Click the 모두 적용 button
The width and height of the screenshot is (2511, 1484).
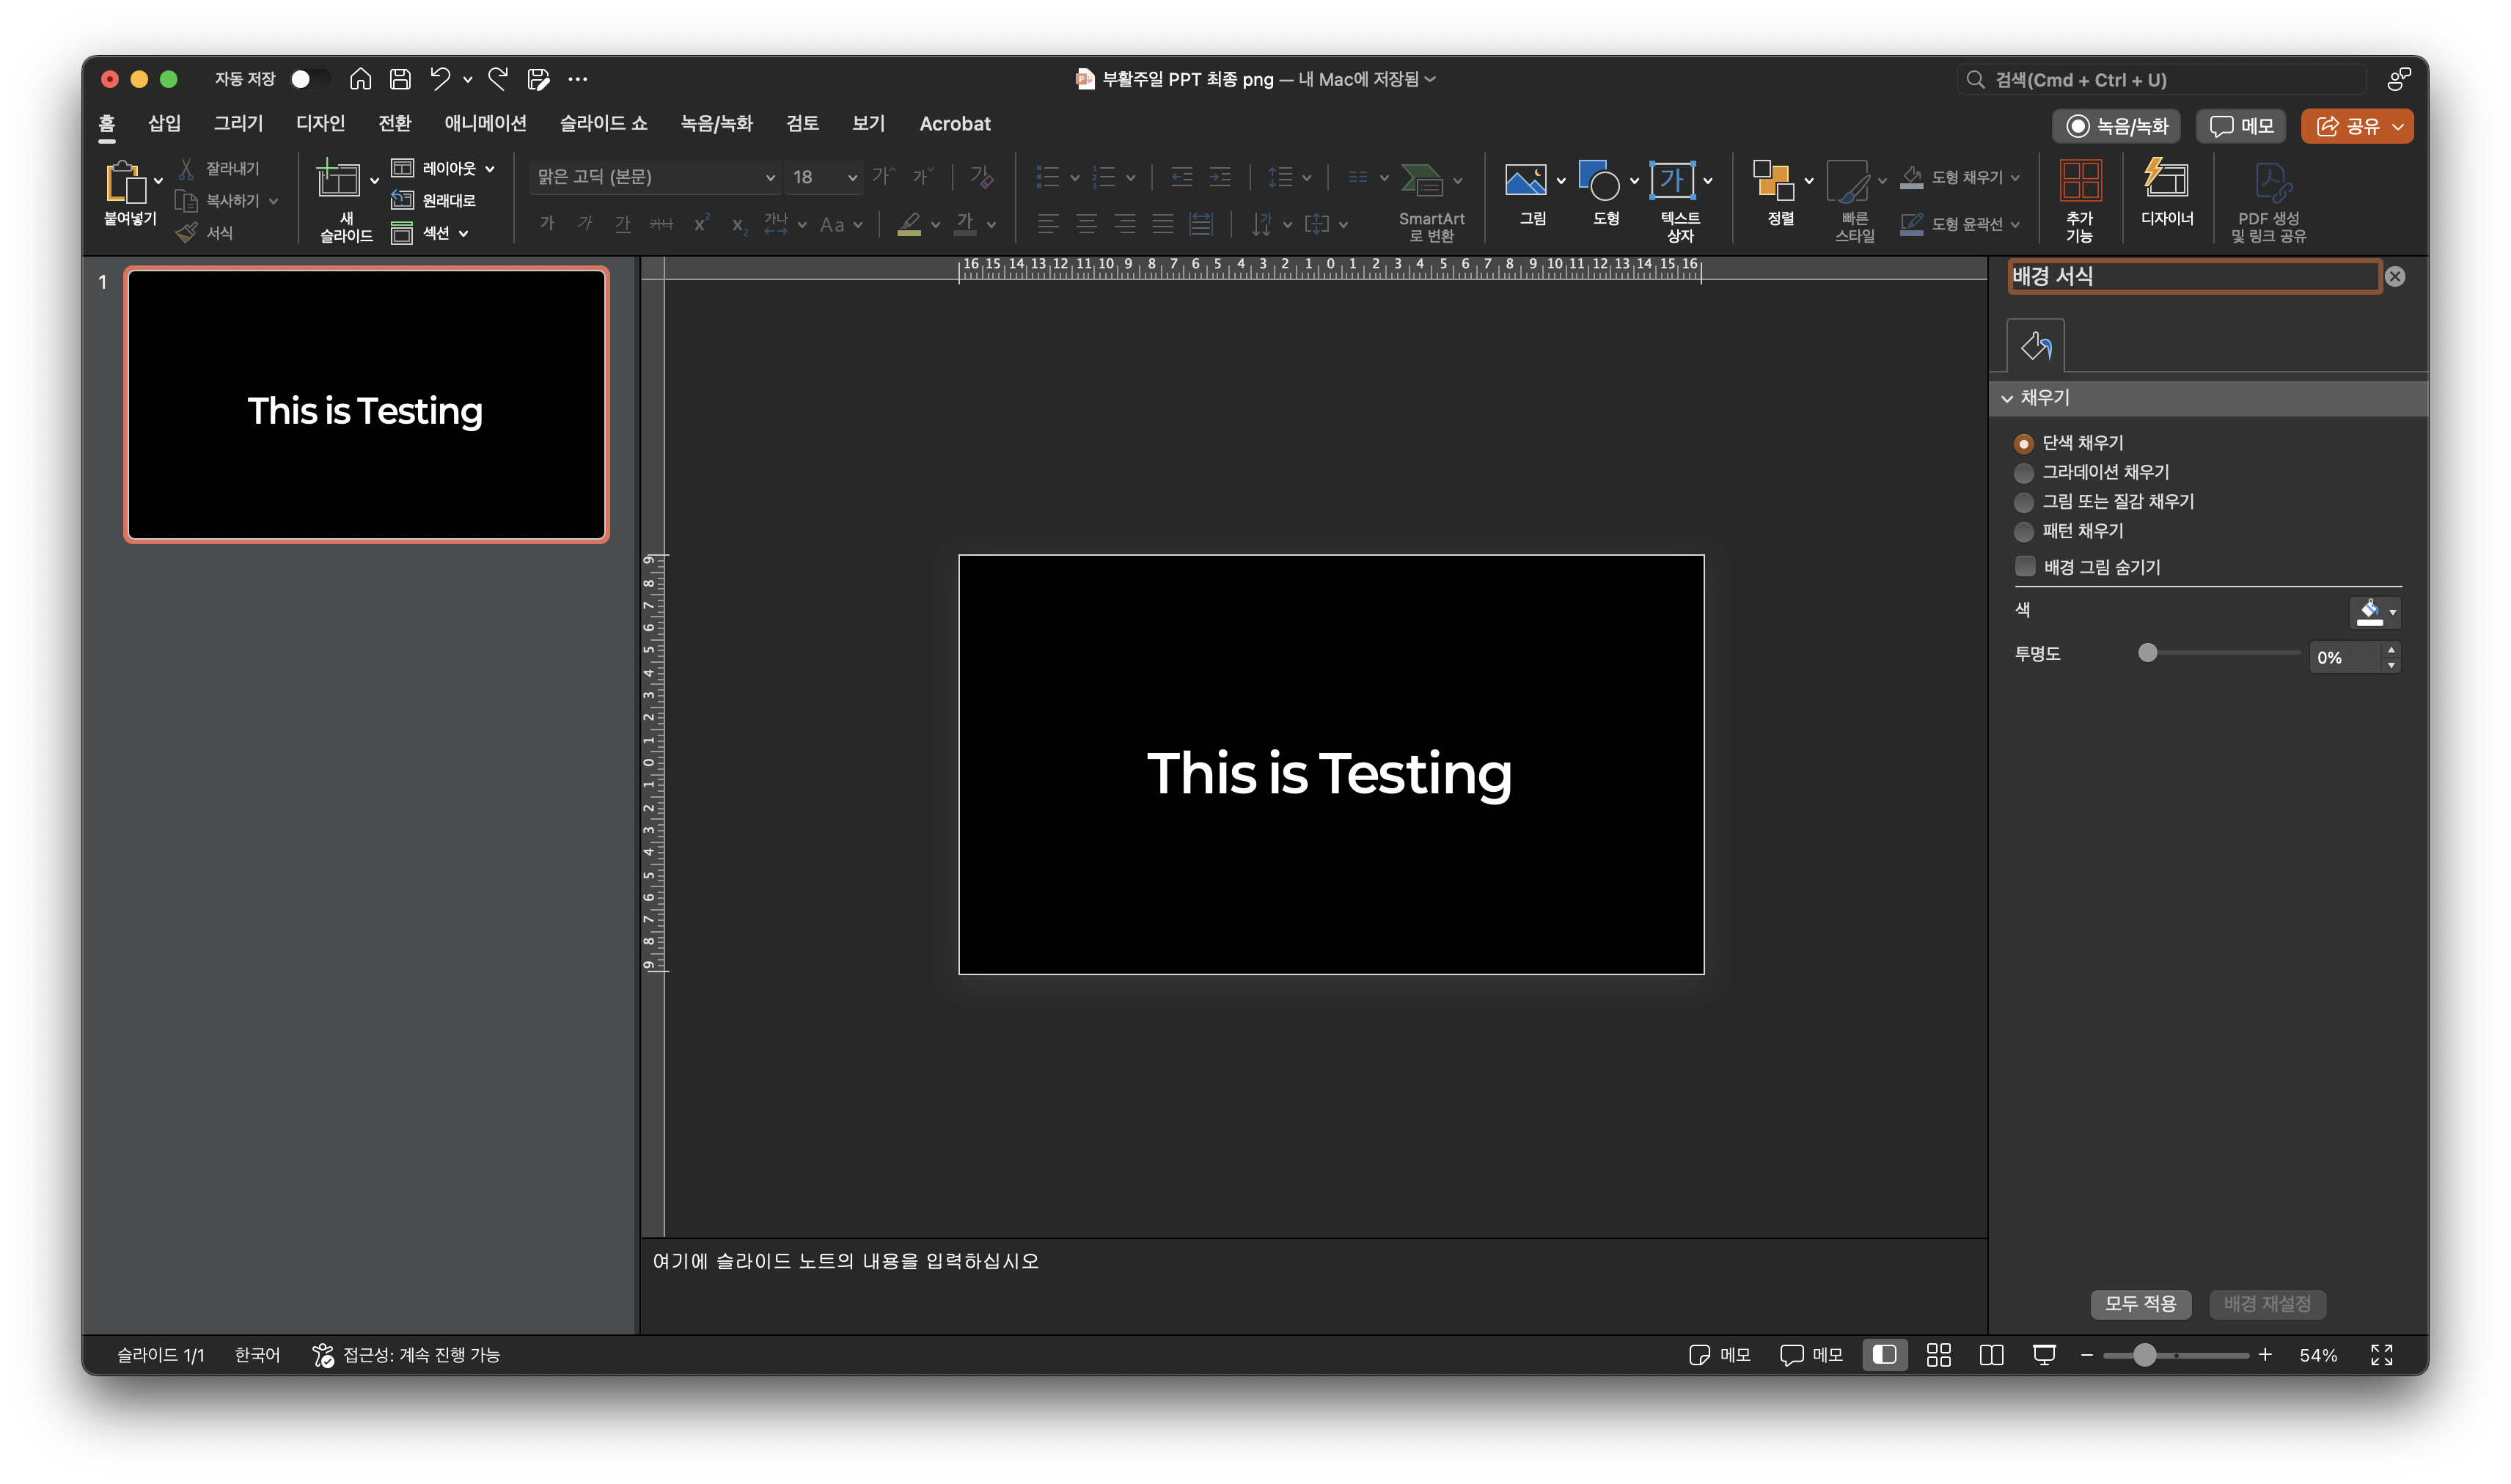2139,1304
